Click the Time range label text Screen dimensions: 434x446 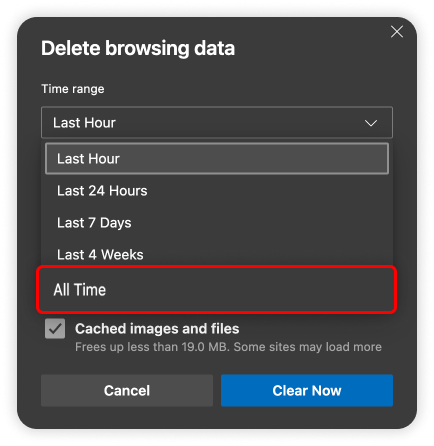[73, 89]
